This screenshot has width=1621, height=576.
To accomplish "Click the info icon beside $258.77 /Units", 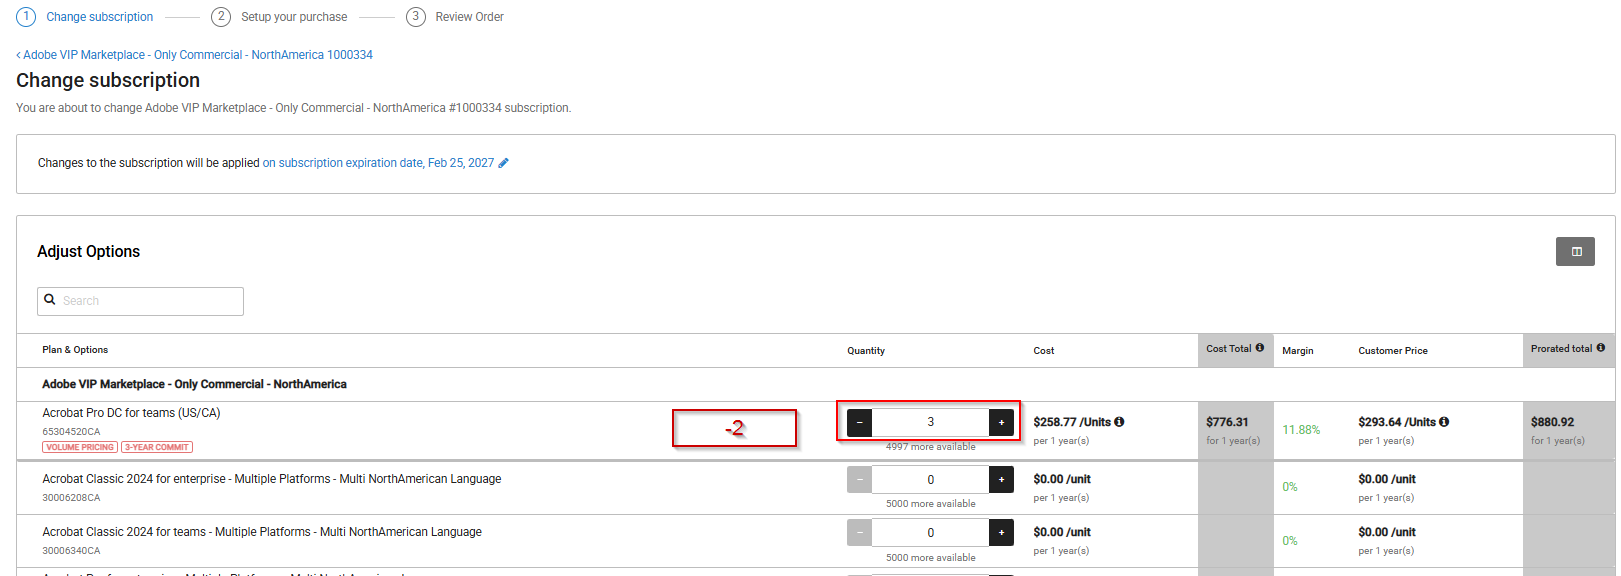I will (x=1119, y=422).
